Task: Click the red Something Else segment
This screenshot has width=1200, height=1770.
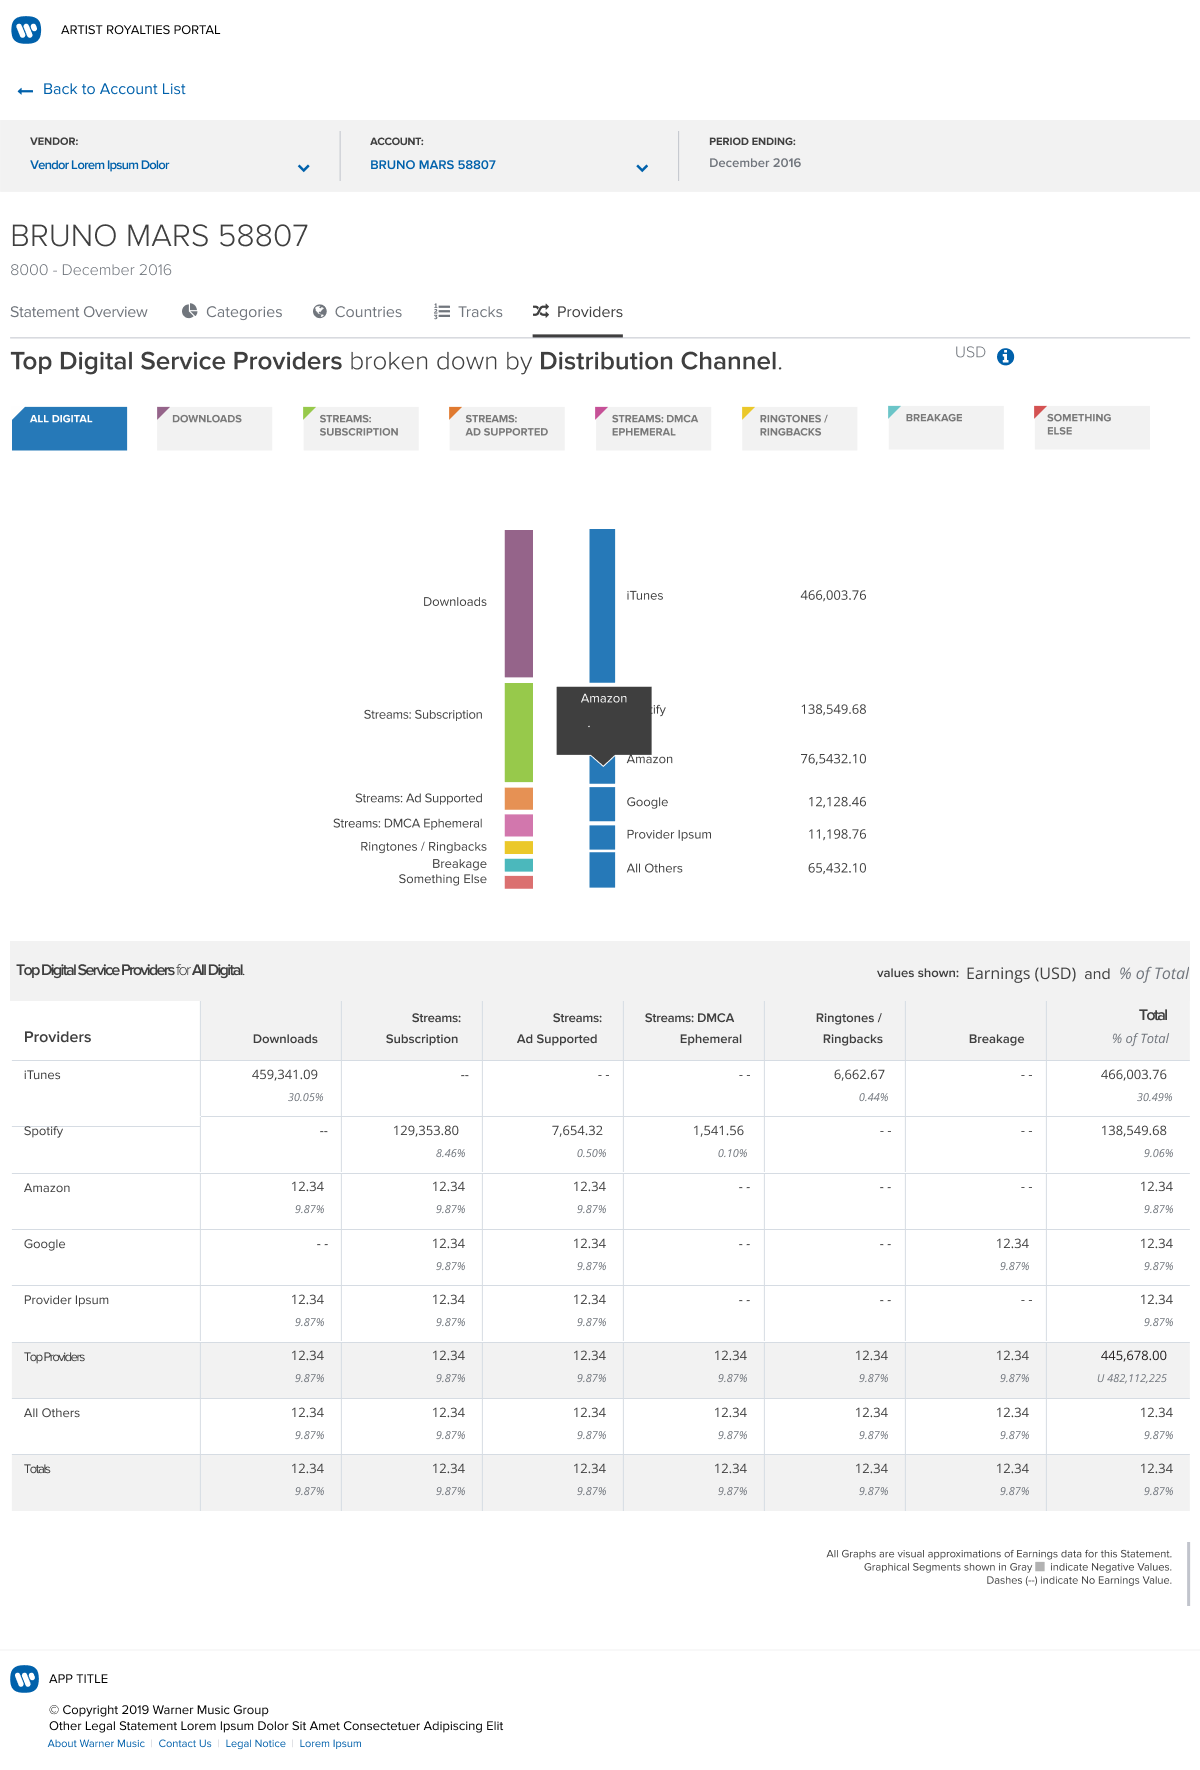Action: click(519, 882)
